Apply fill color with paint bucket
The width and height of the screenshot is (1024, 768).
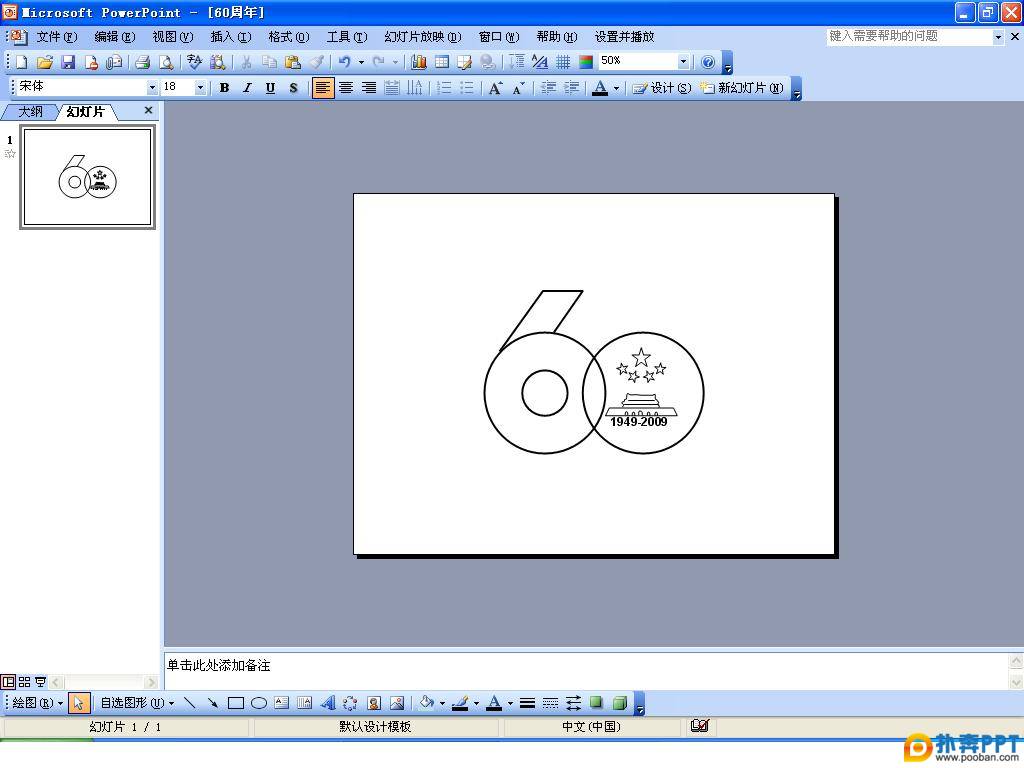pos(427,703)
